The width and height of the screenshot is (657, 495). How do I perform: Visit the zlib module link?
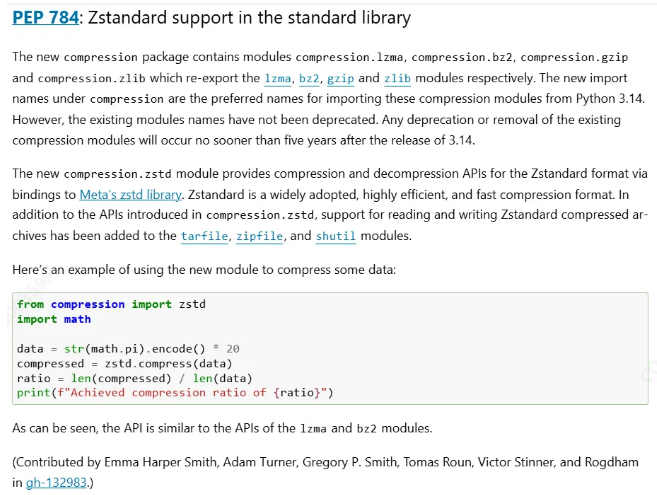click(398, 78)
